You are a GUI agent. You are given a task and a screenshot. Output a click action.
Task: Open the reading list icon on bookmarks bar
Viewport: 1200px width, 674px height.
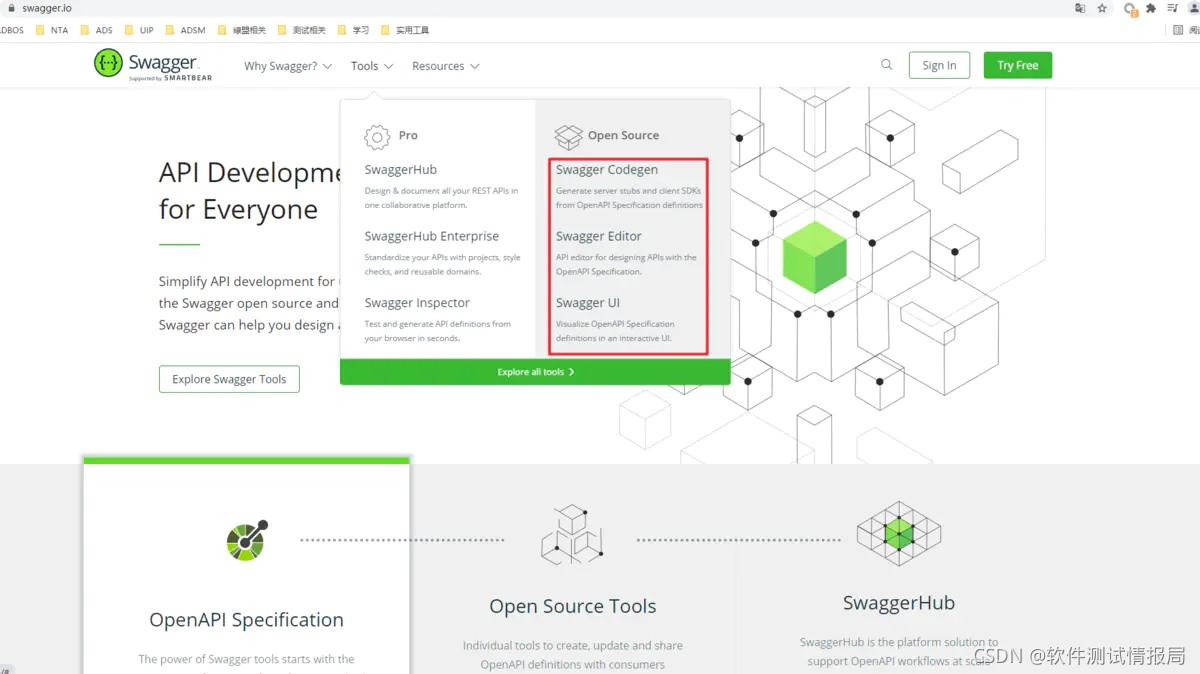point(1178,30)
